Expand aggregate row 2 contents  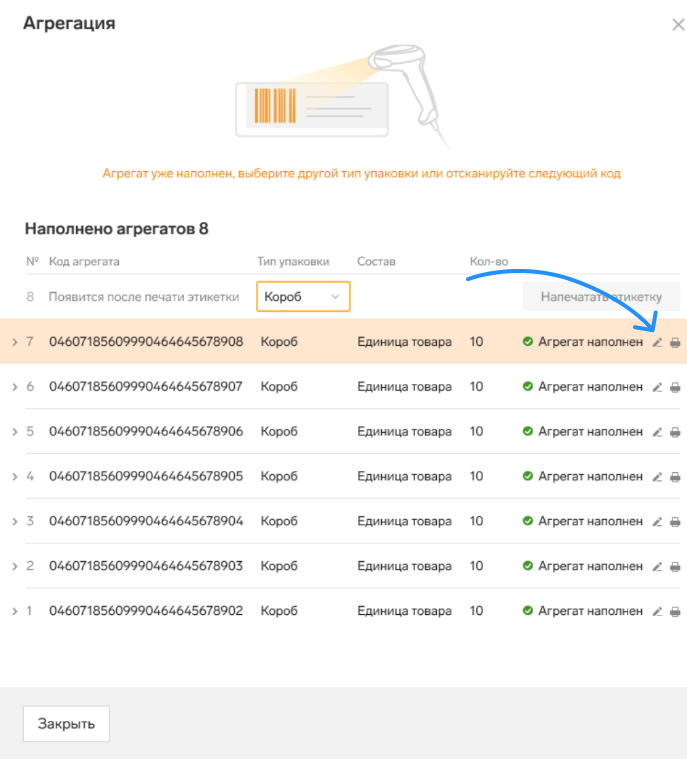(15, 566)
